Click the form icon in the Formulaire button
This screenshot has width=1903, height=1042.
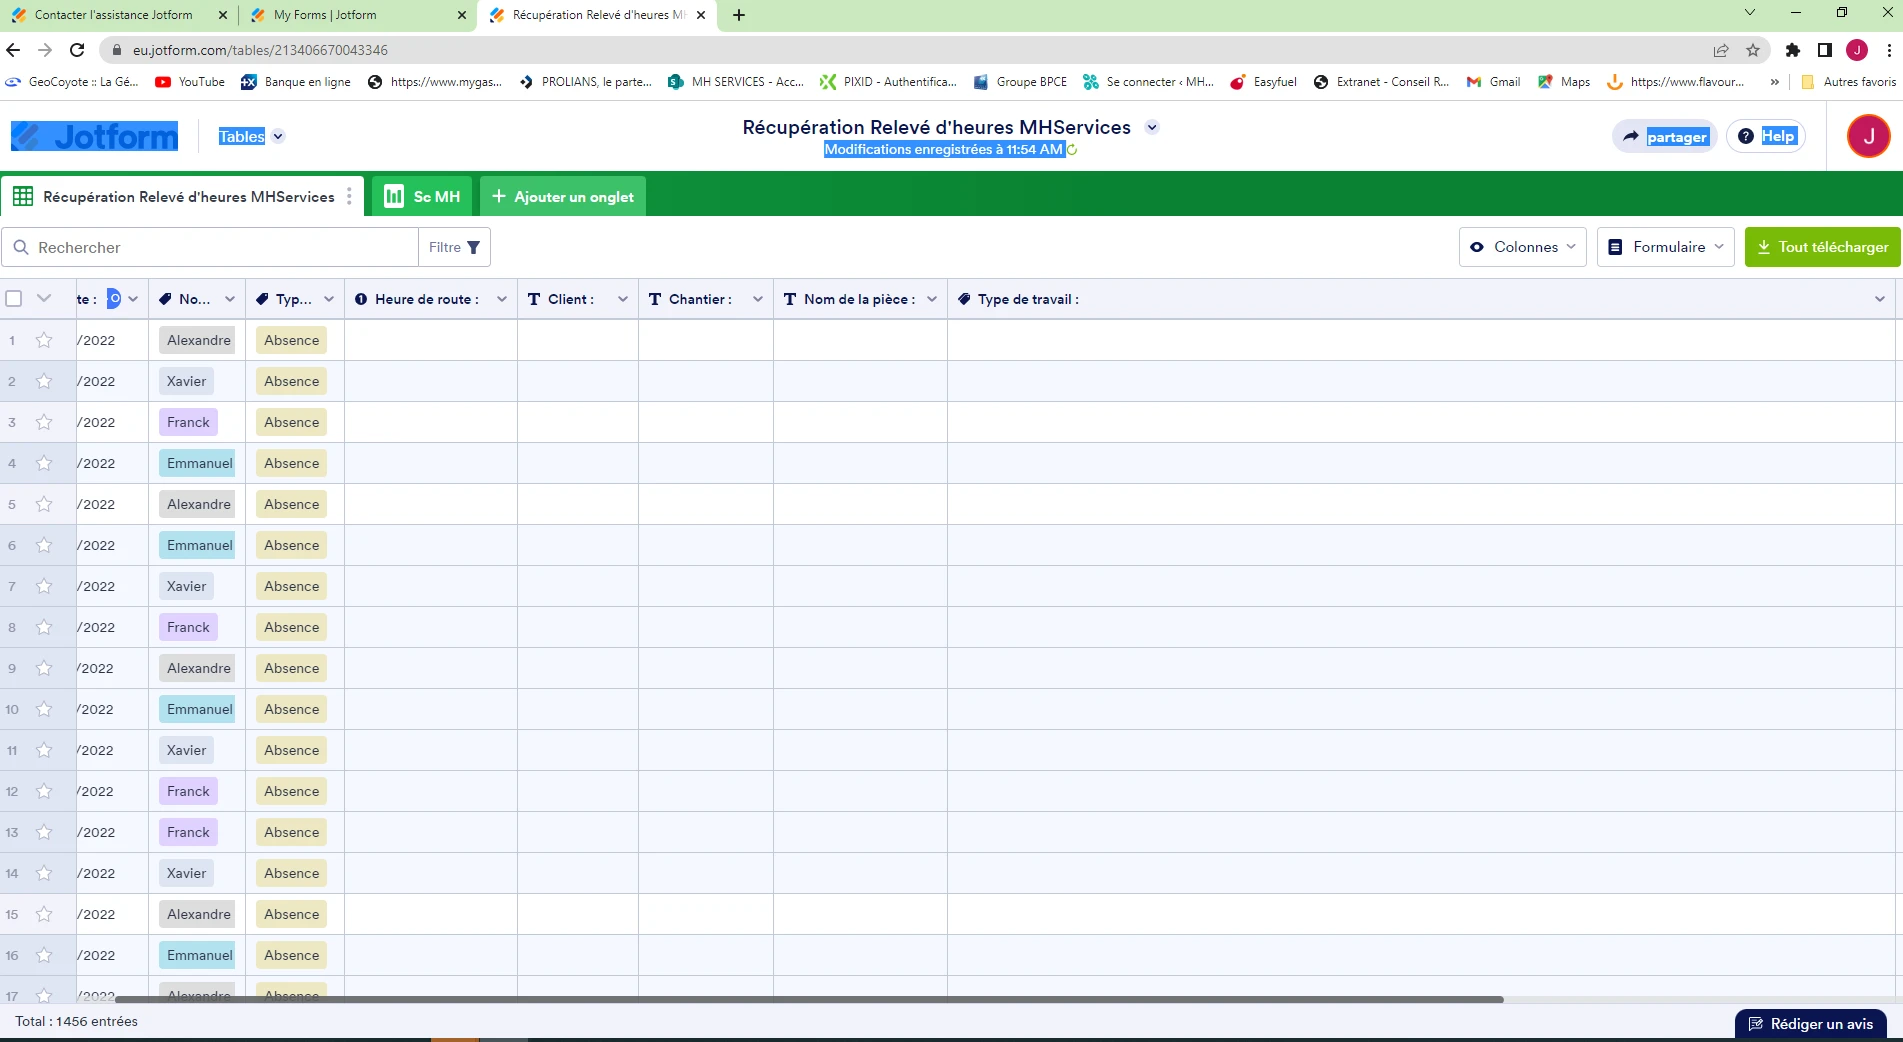[1616, 247]
